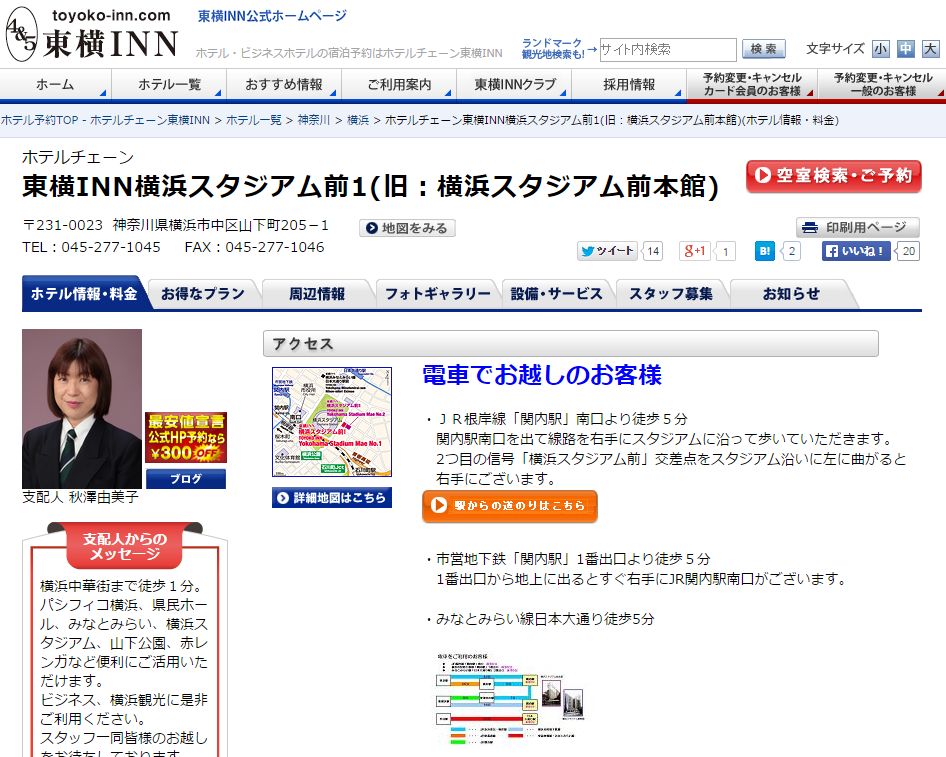Set text size to 大 (large)

pyautogui.click(x=930, y=49)
